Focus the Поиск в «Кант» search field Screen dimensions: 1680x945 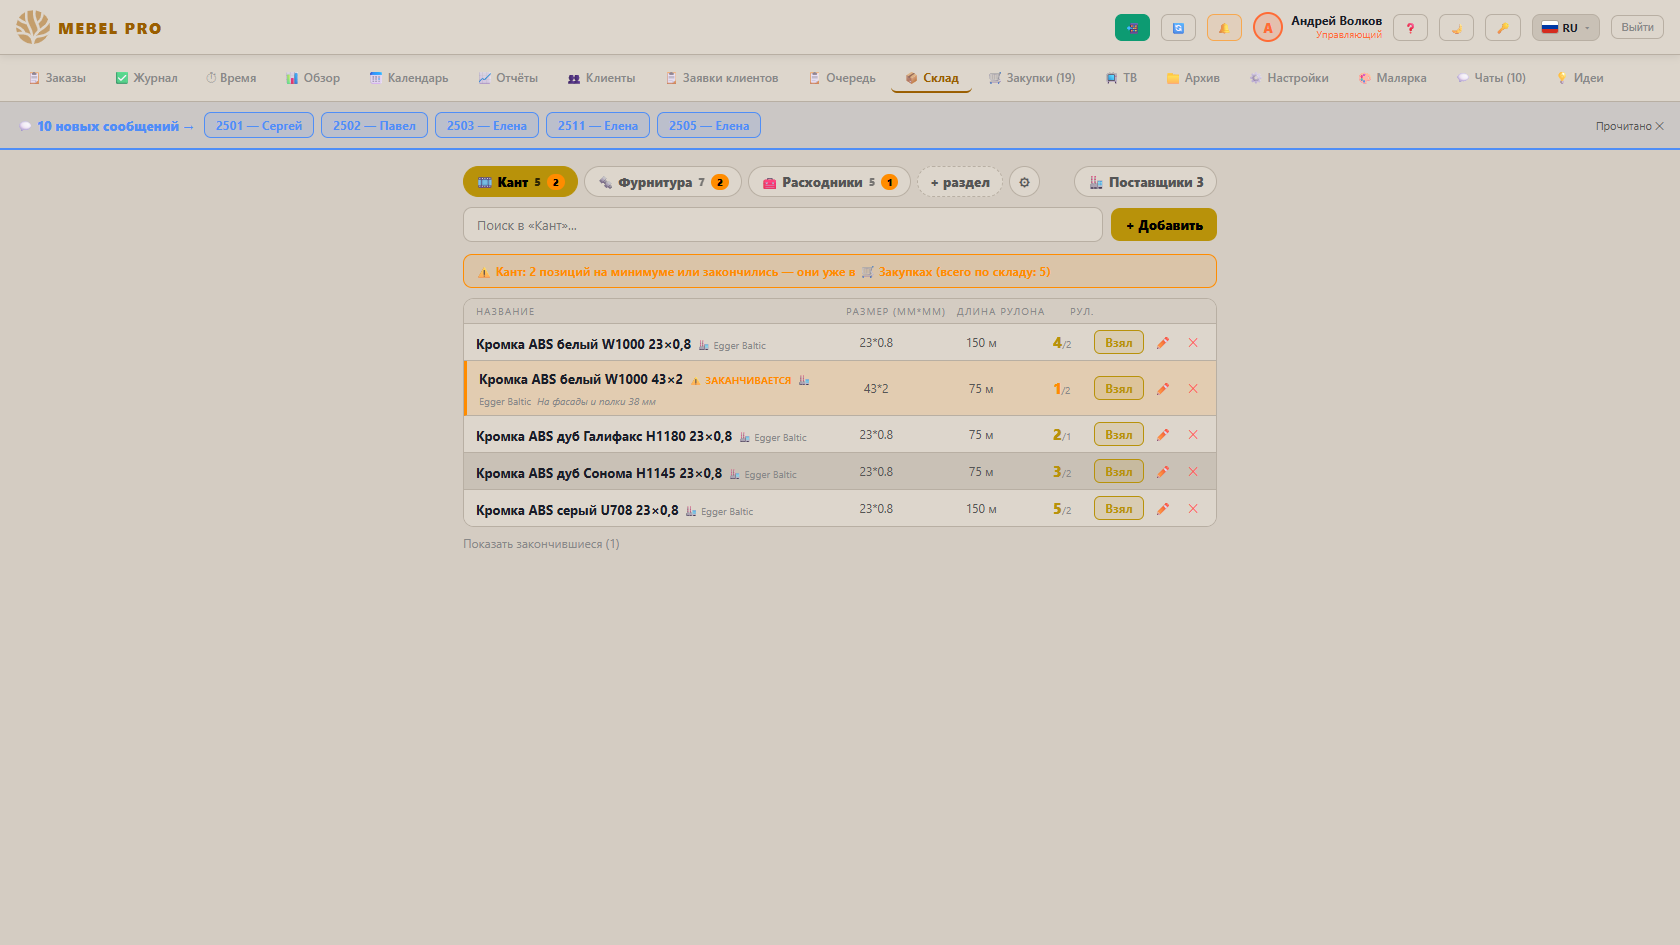pyautogui.click(x=782, y=225)
